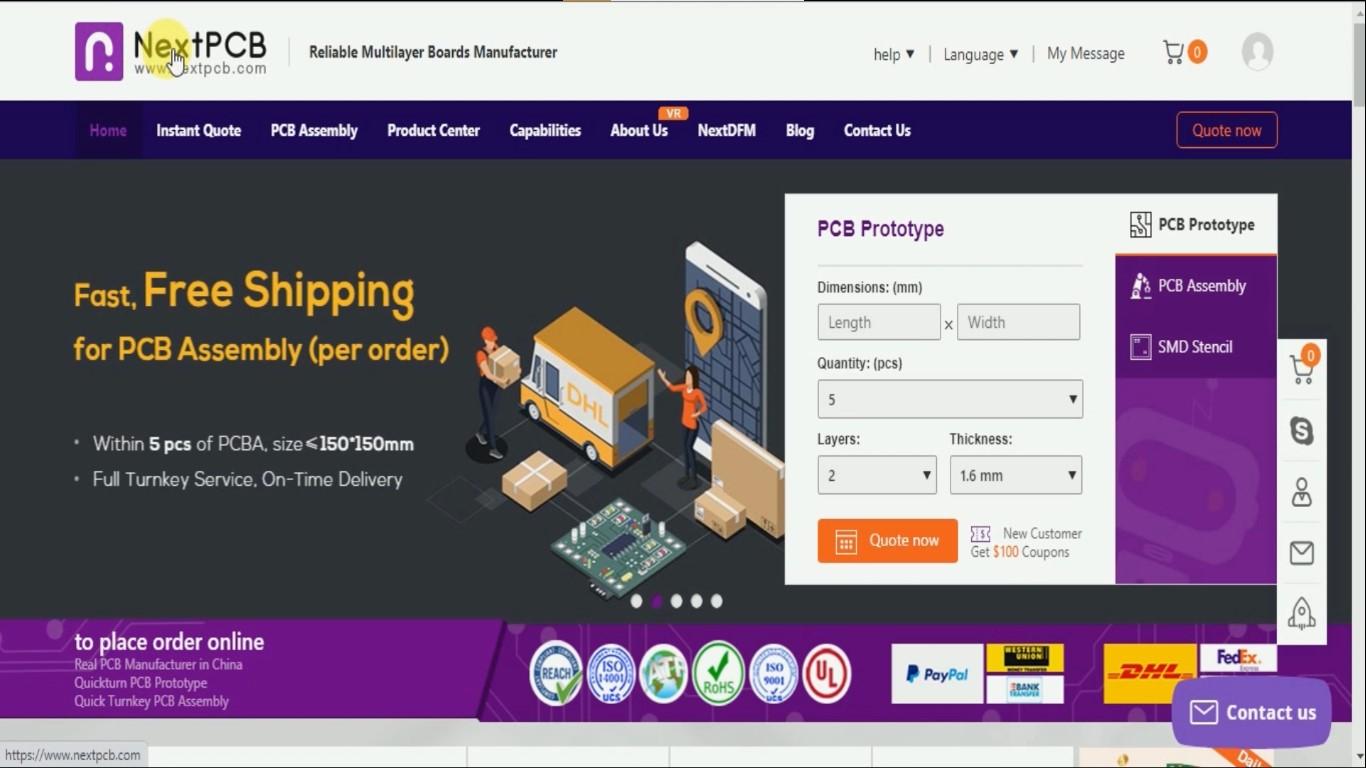Open Contact Us in navigation bar

tap(877, 130)
